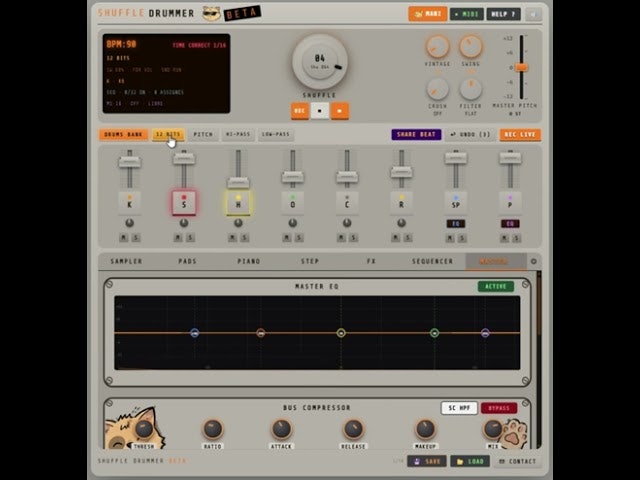The height and width of the screenshot is (480, 640).
Task: Open the MIDI settings button
Action: (467, 14)
